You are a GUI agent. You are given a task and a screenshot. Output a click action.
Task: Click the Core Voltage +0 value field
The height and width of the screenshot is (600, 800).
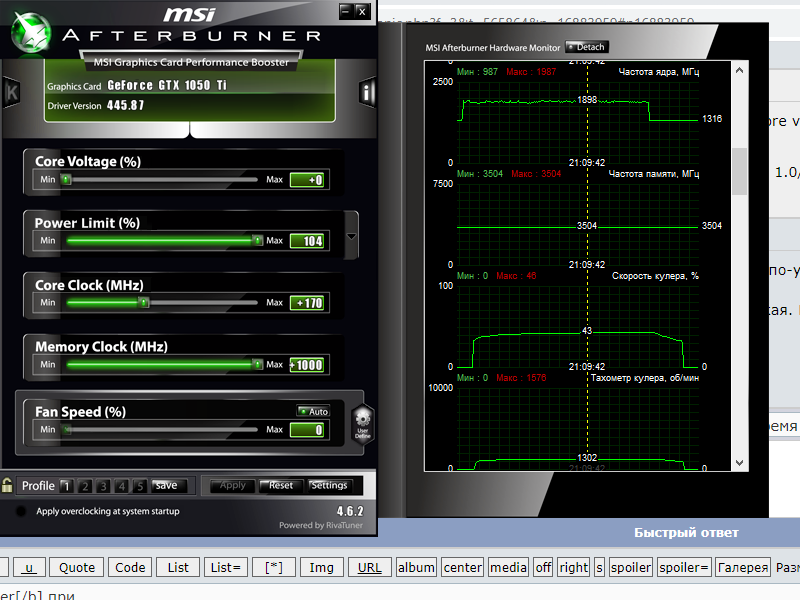tap(307, 180)
